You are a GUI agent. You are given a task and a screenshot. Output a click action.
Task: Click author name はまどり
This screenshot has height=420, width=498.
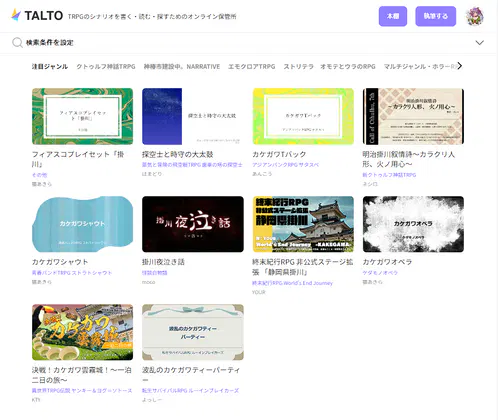click(x=152, y=174)
